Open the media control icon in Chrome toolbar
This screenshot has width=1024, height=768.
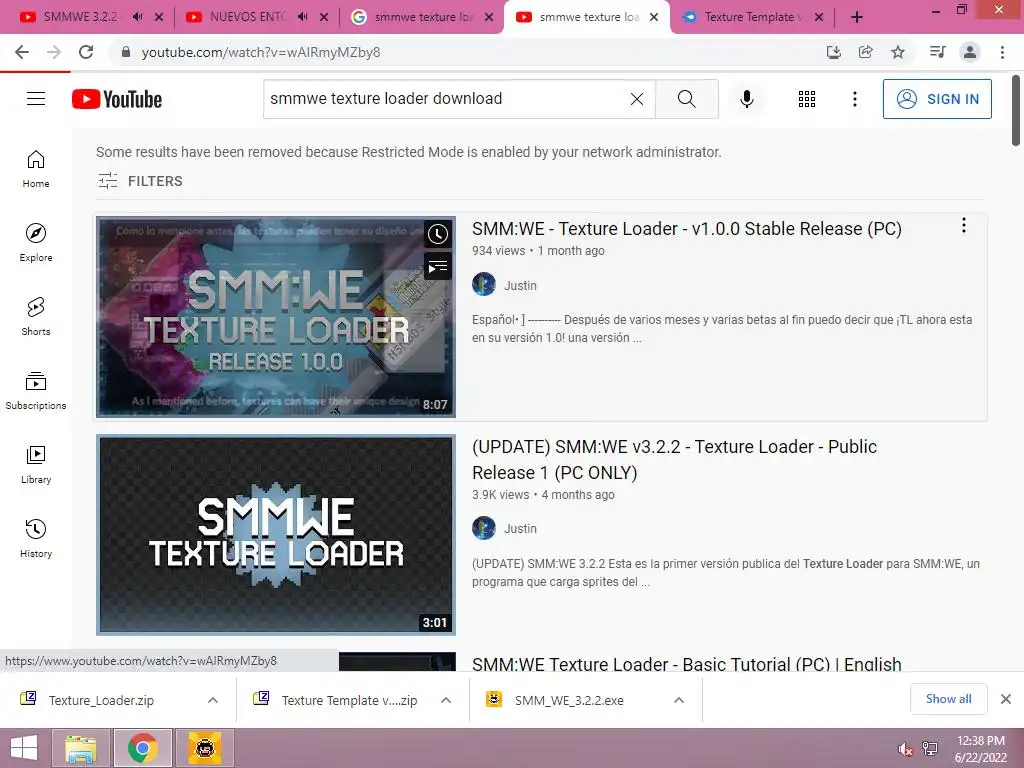pos(937,52)
